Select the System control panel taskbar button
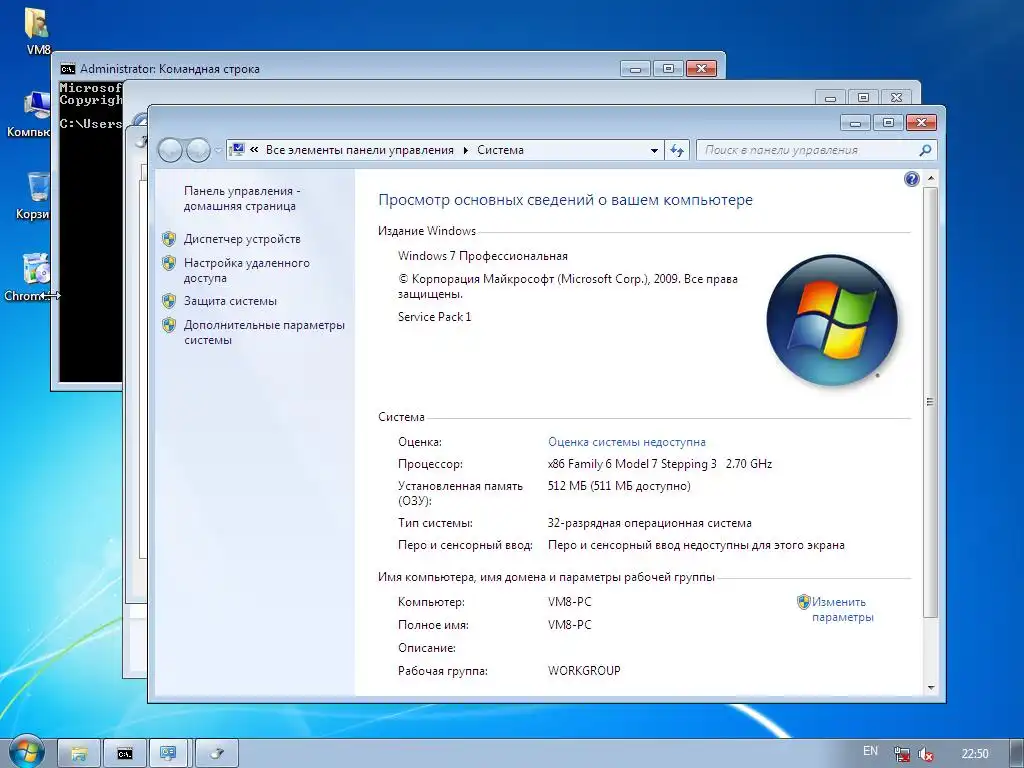The height and width of the screenshot is (768, 1024). (168, 754)
